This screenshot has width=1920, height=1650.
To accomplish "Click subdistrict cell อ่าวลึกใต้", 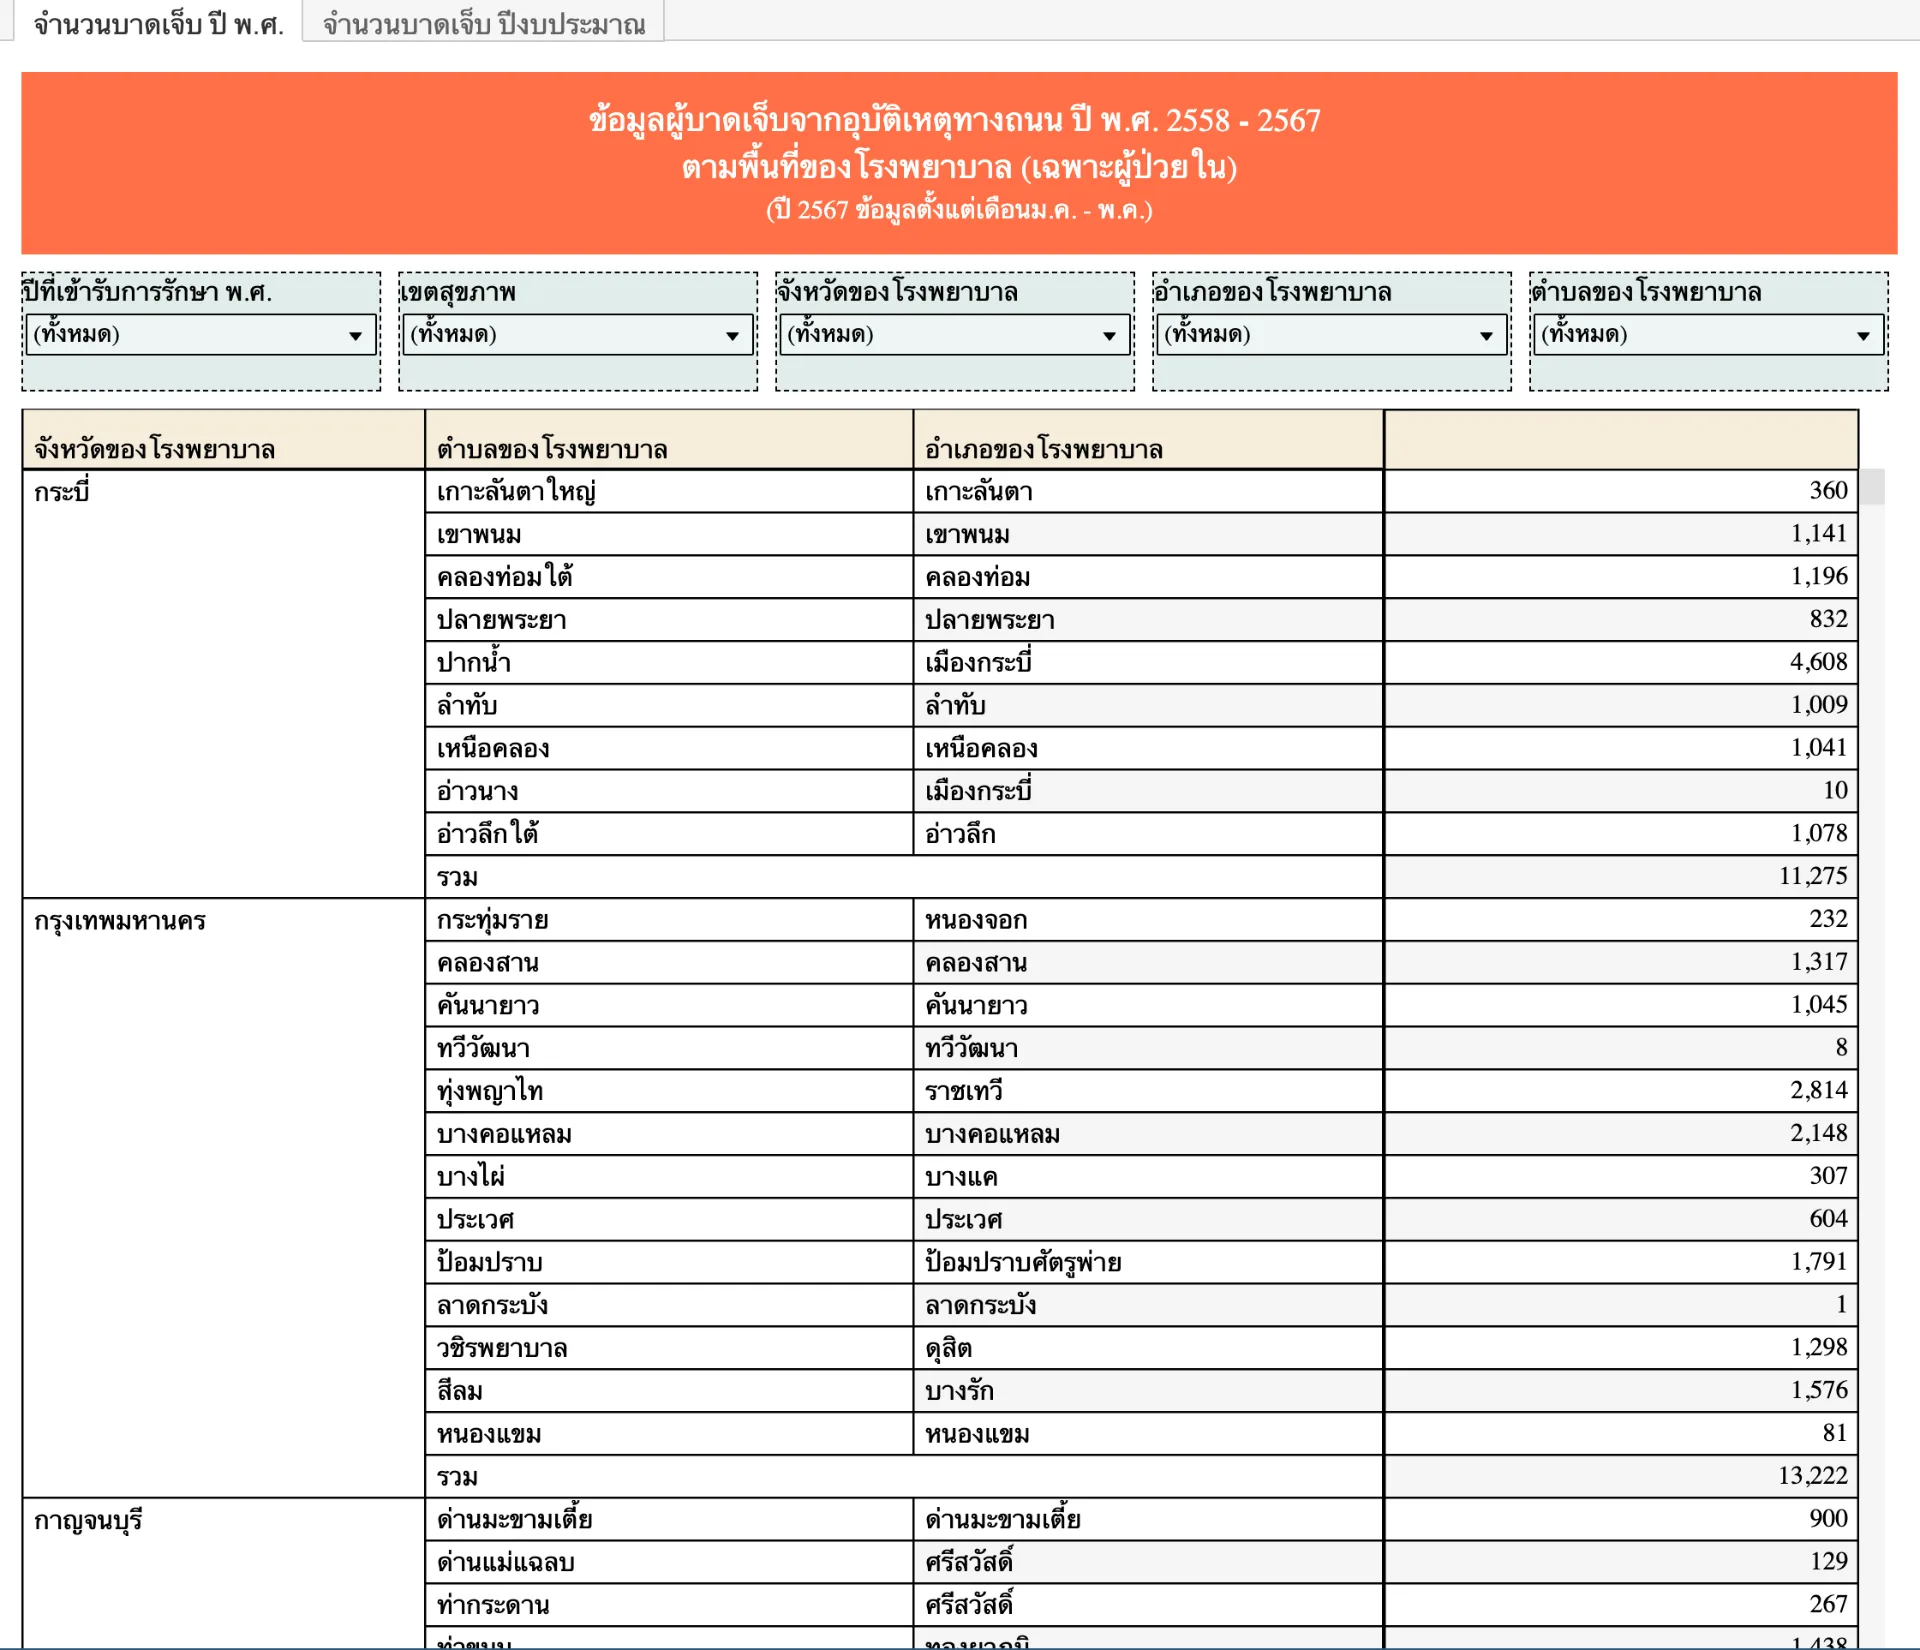I will [x=669, y=834].
